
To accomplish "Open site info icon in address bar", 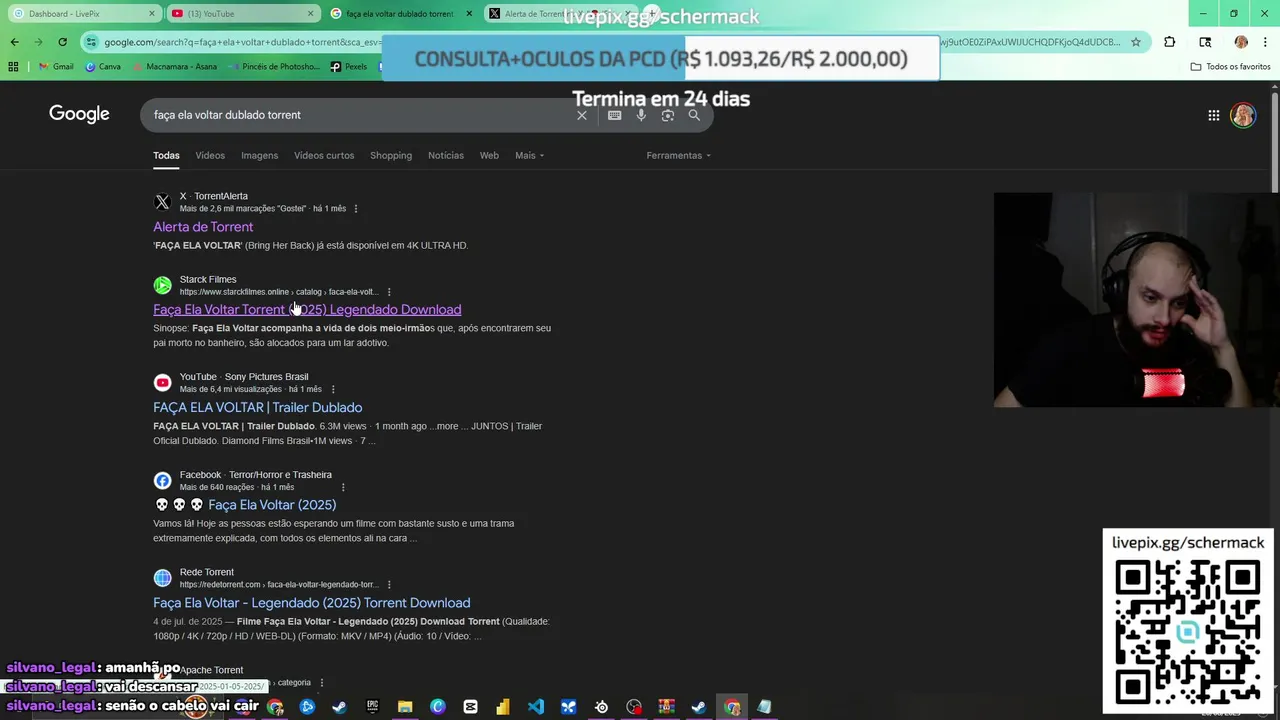I will click(92, 42).
